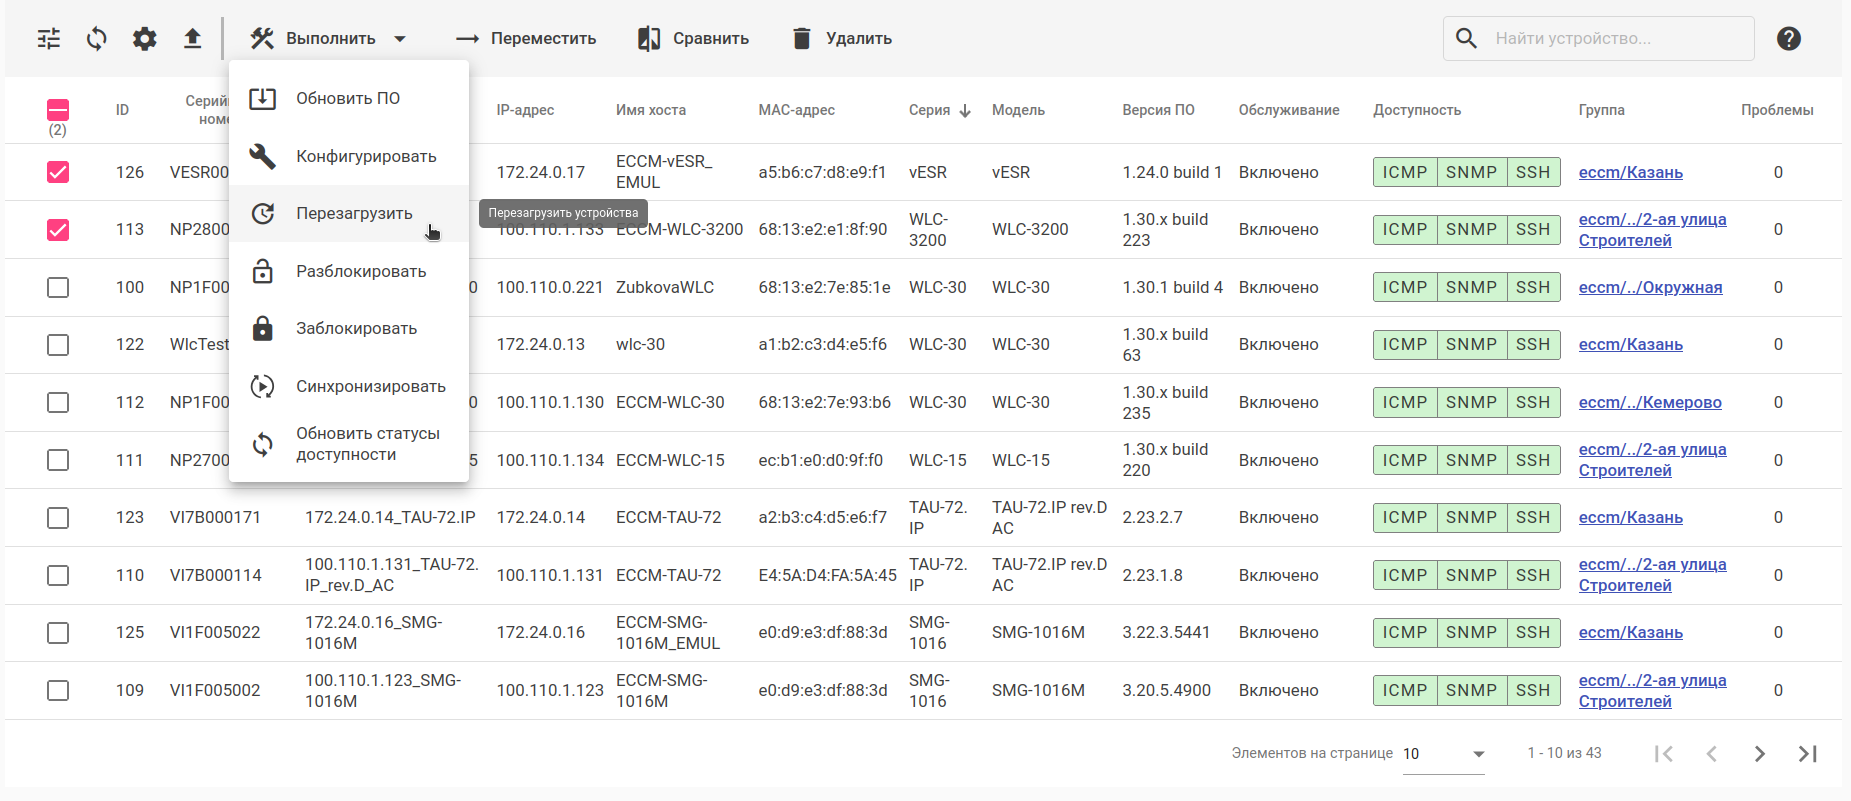Open the gear settings icon
This screenshot has height=801, width=1851.
(145, 39)
